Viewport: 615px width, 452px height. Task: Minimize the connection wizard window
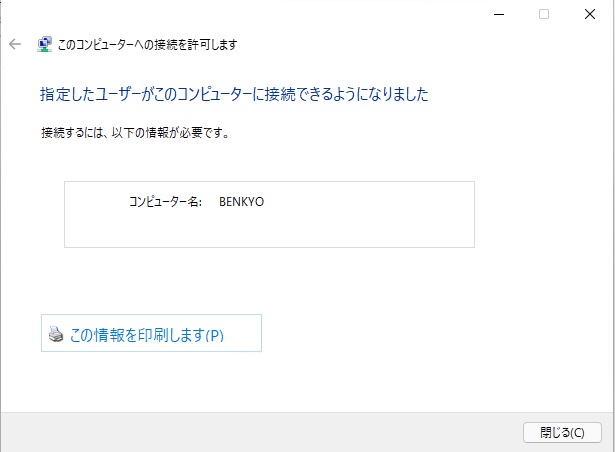(x=499, y=15)
